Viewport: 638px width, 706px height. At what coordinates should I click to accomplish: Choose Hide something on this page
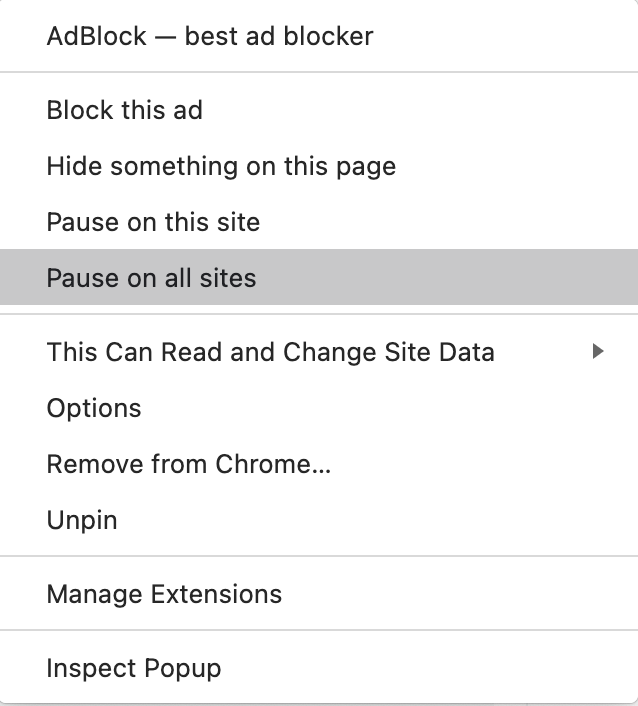click(x=221, y=166)
